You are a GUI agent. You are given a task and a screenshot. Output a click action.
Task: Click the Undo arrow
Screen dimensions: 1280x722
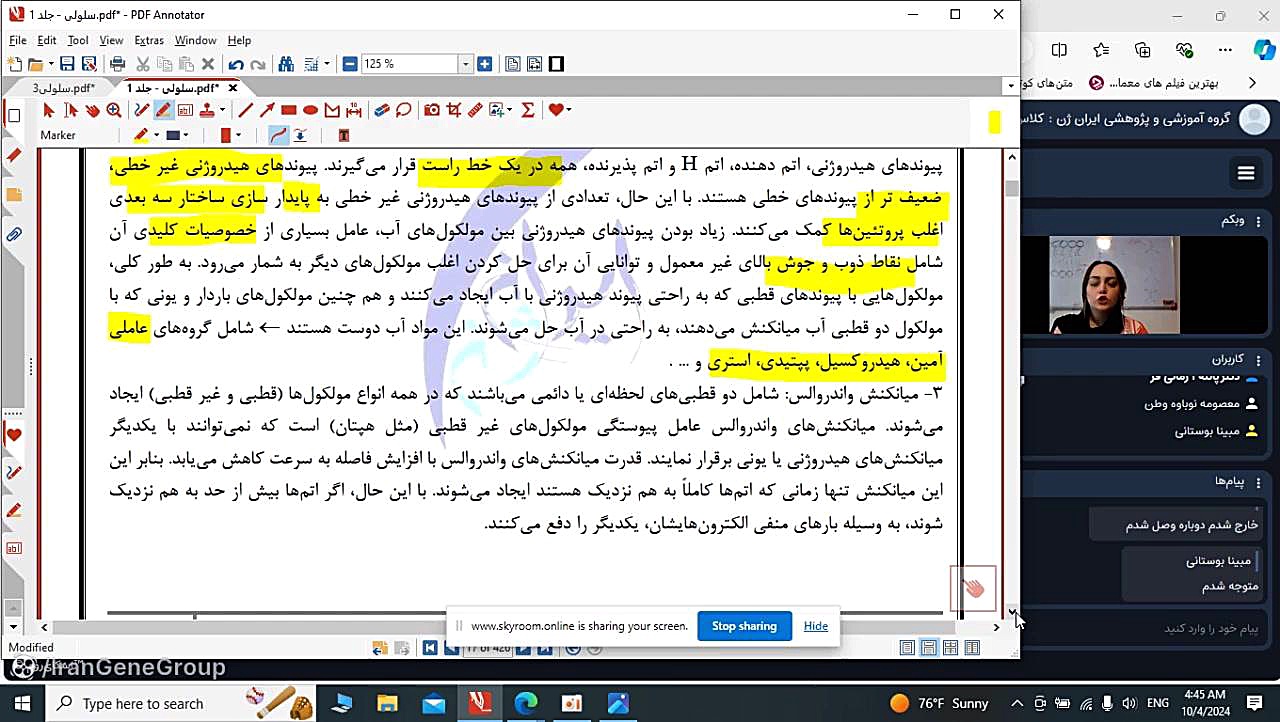[236, 64]
